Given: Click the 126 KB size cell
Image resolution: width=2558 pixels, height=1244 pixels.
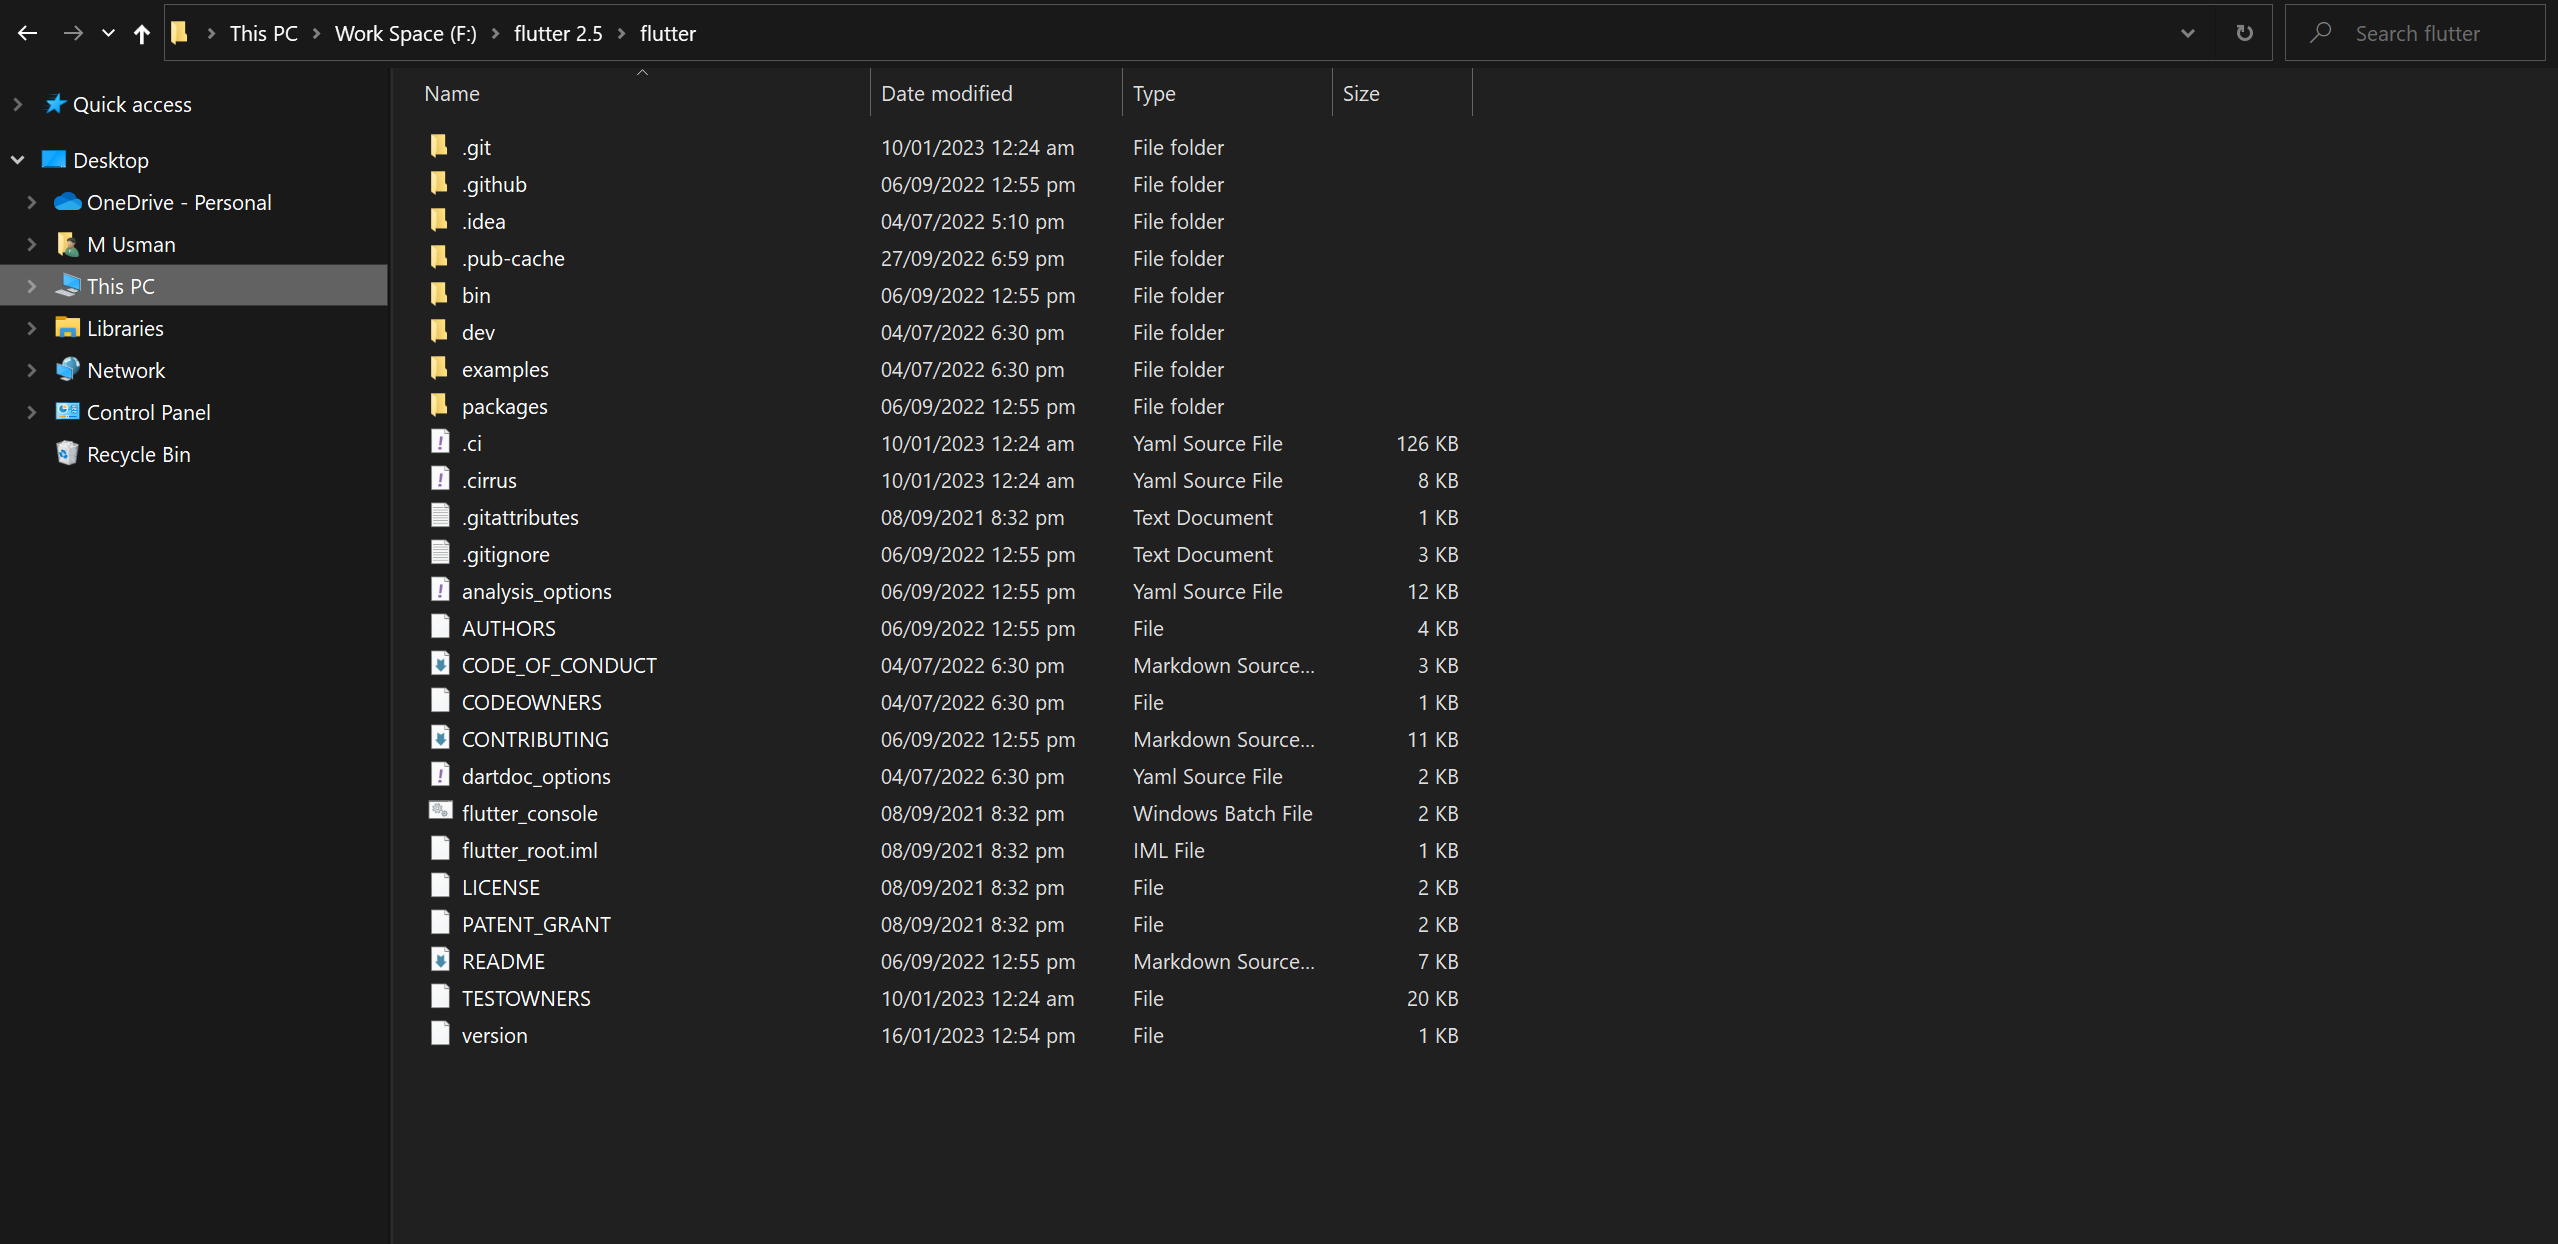Looking at the screenshot, I should (1427, 443).
